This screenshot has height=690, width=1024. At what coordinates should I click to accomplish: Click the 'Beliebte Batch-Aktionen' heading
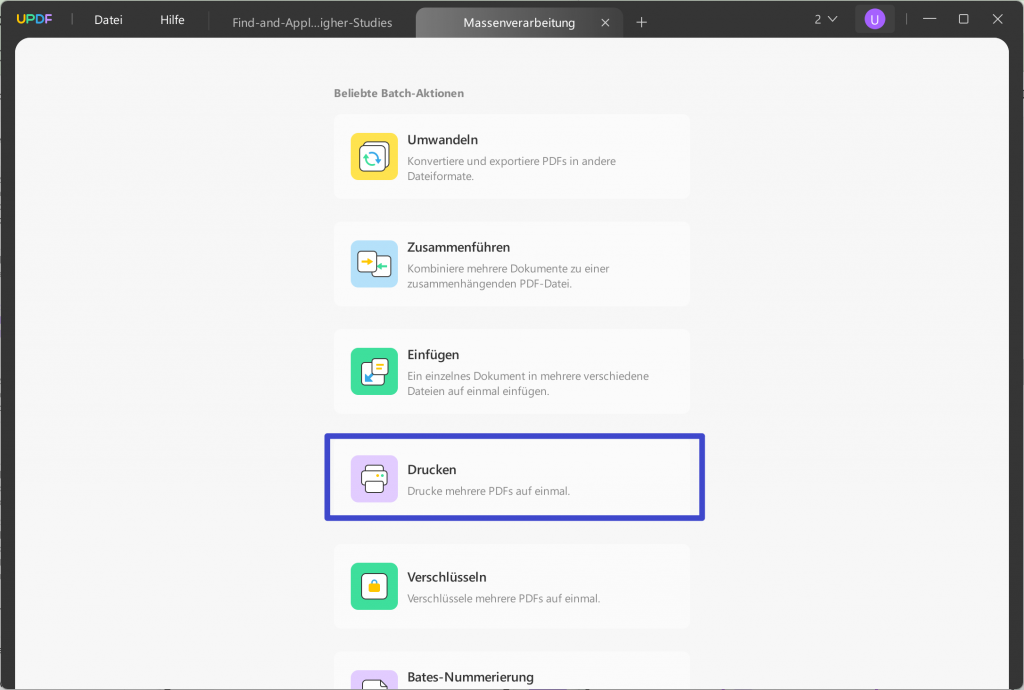click(x=399, y=93)
